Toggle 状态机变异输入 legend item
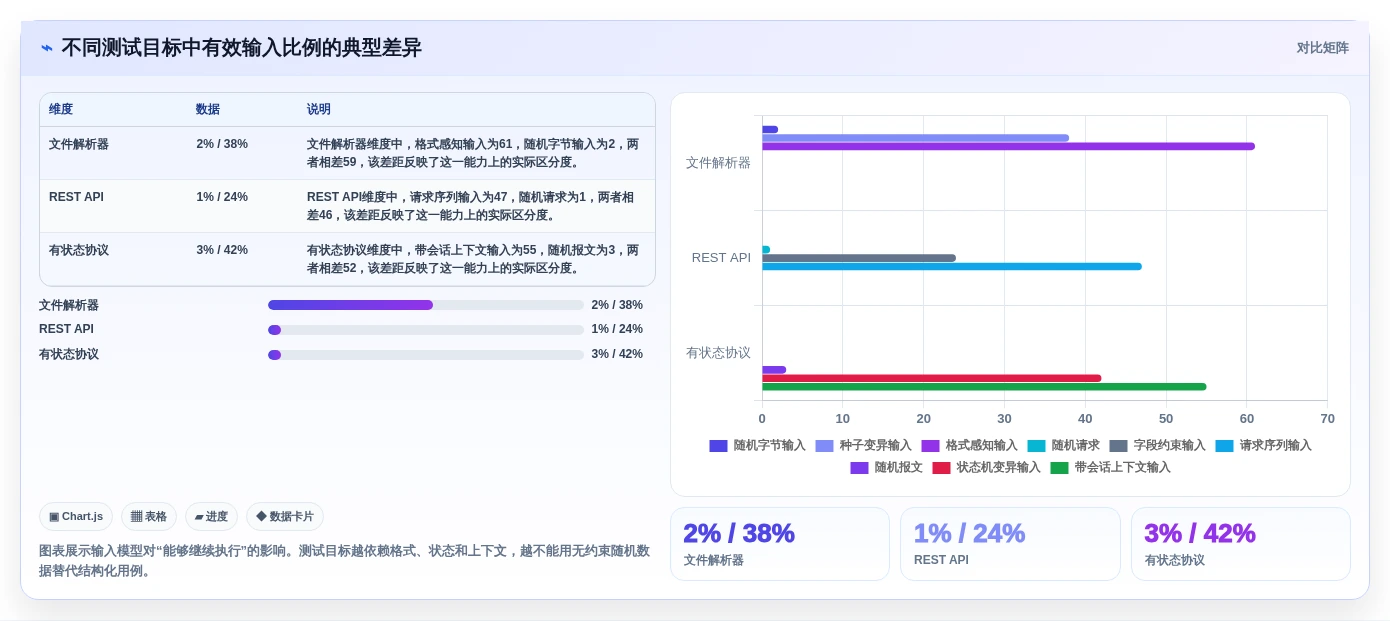The image size is (1390, 621). tap(986, 468)
